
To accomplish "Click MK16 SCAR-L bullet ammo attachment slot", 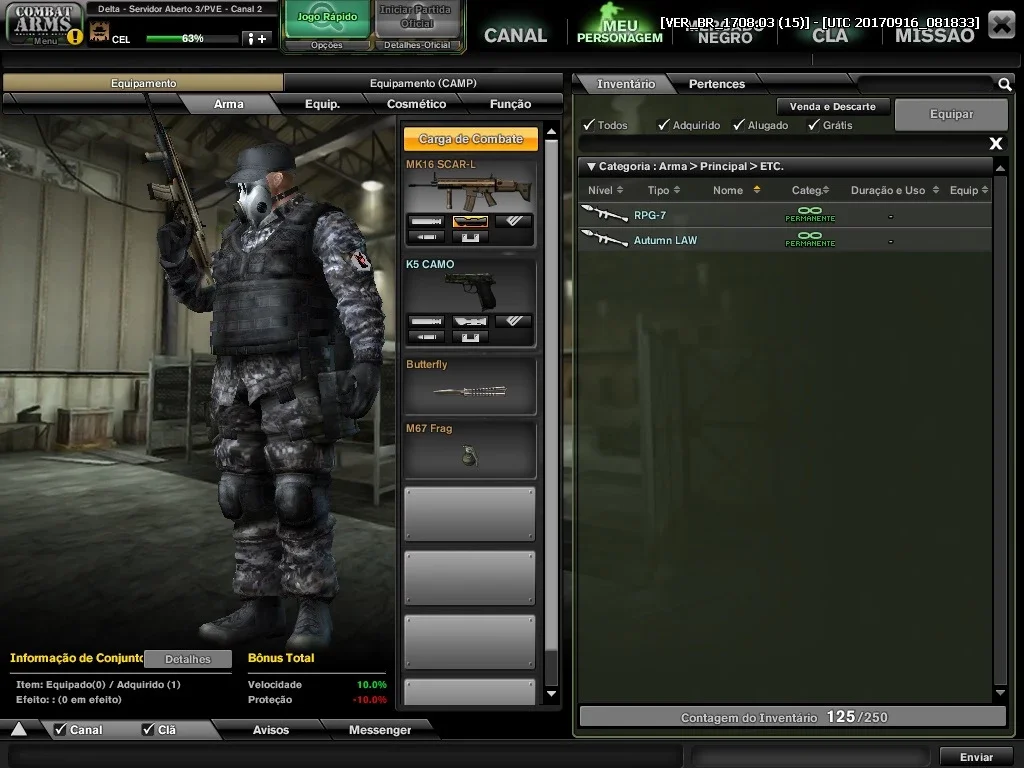I will click(426, 237).
